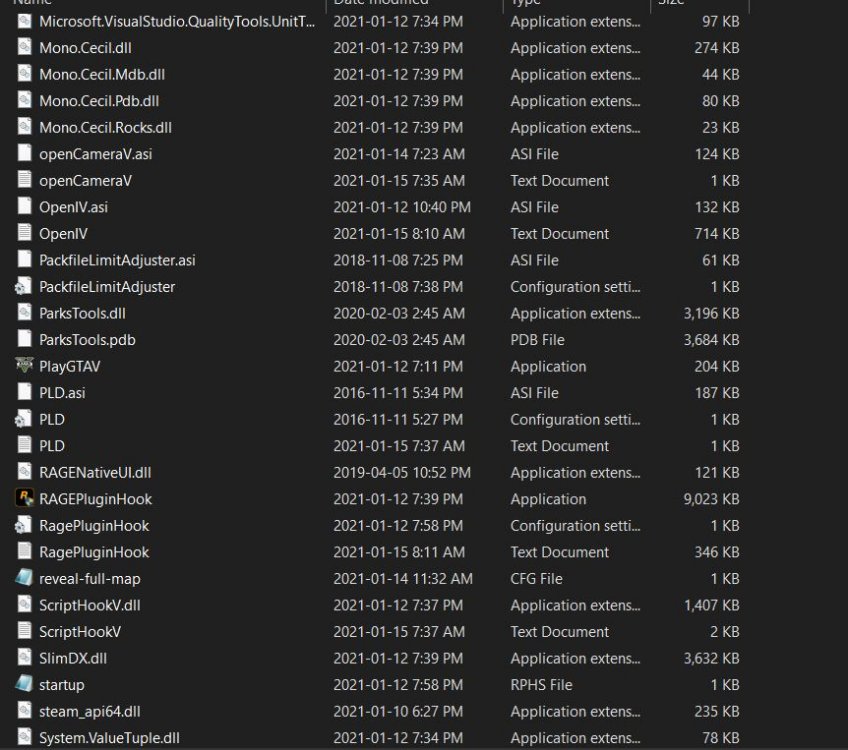Select the RagePluginHook text document name
848x750 pixels.
(x=94, y=552)
